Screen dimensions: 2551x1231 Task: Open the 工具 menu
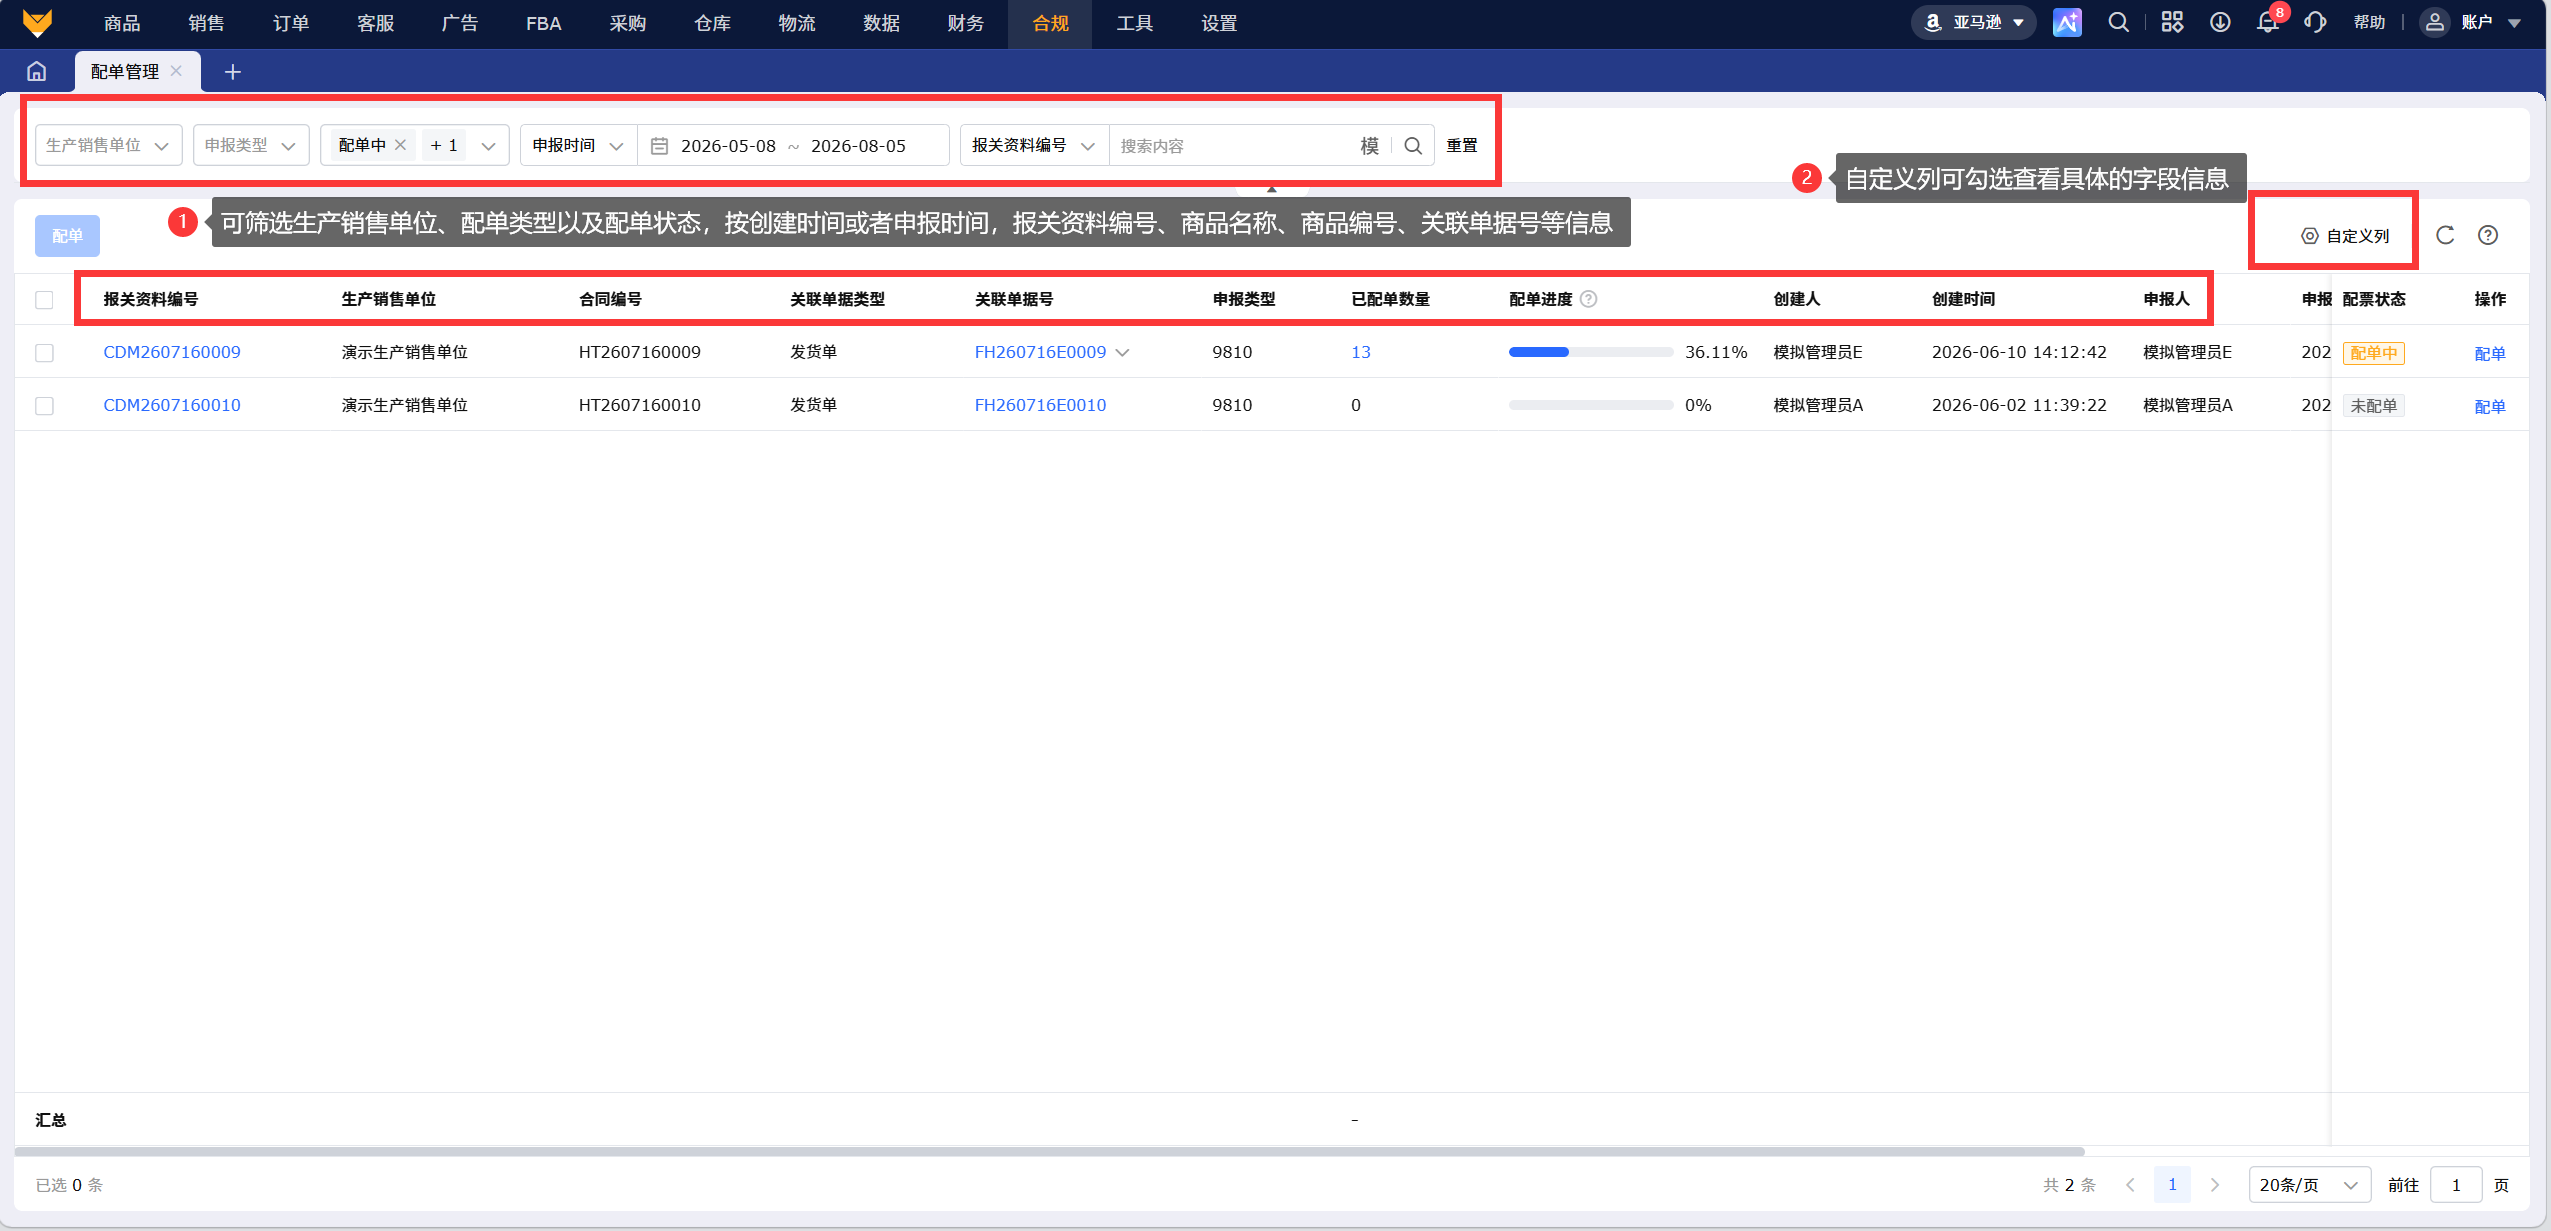point(1134,23)
